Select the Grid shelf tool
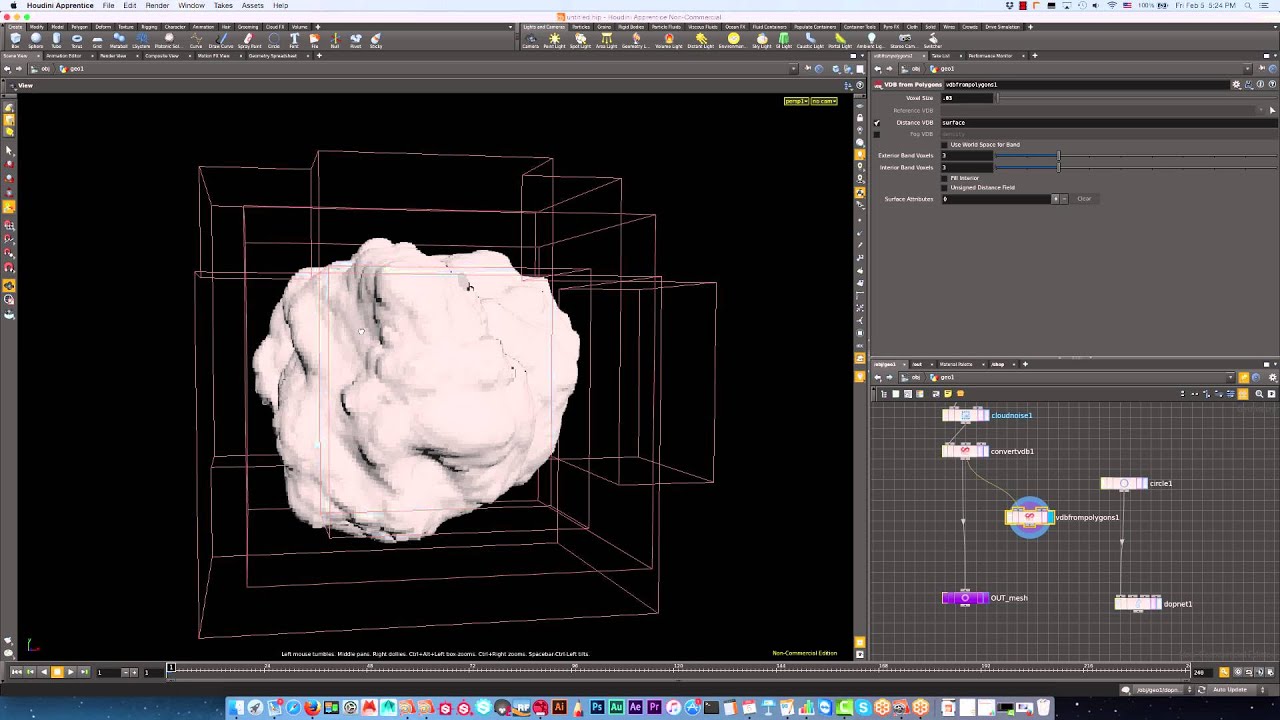Viewport: 1280px width, 720px height. [97, 40]
